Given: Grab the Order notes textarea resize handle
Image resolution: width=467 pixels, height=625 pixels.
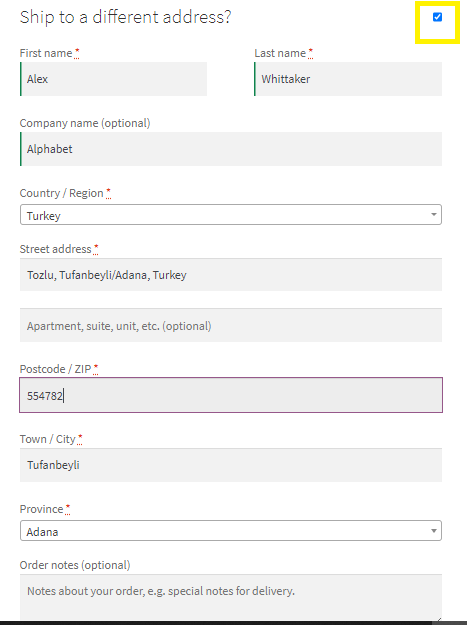Looking at the screenshot, I should point(439,618).
